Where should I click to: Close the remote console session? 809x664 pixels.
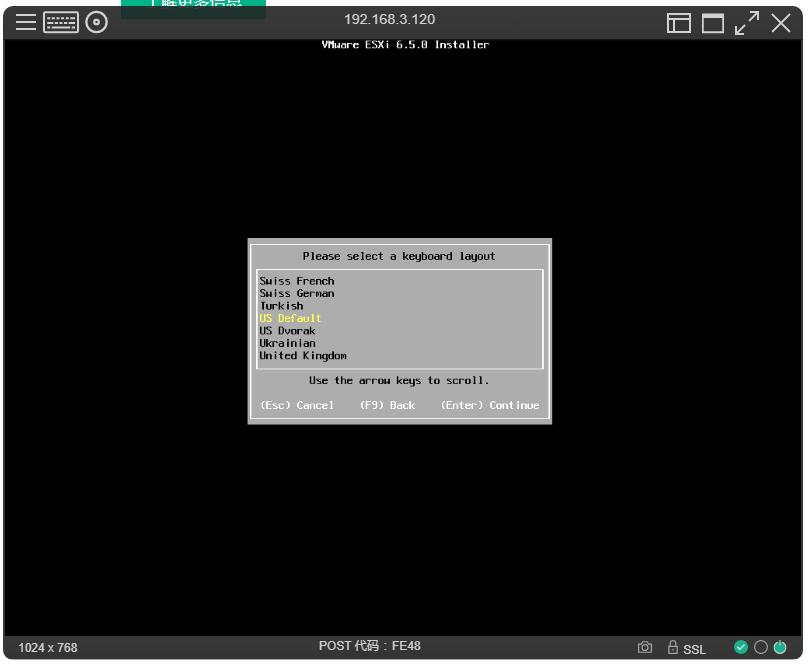tap(781, 23)
